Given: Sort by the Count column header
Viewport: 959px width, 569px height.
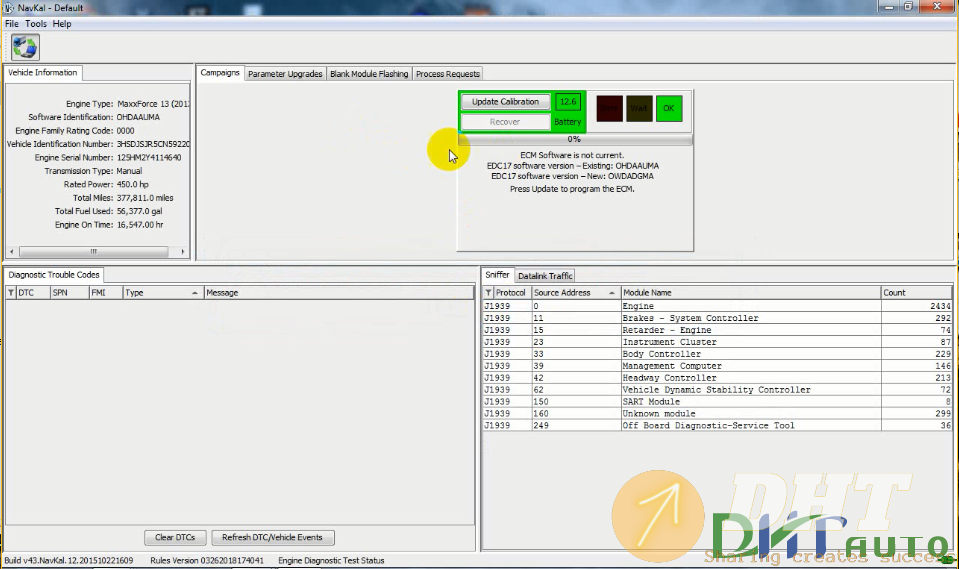Looking at the screenshot, I should pyautogui.click(x=917, y=293).
